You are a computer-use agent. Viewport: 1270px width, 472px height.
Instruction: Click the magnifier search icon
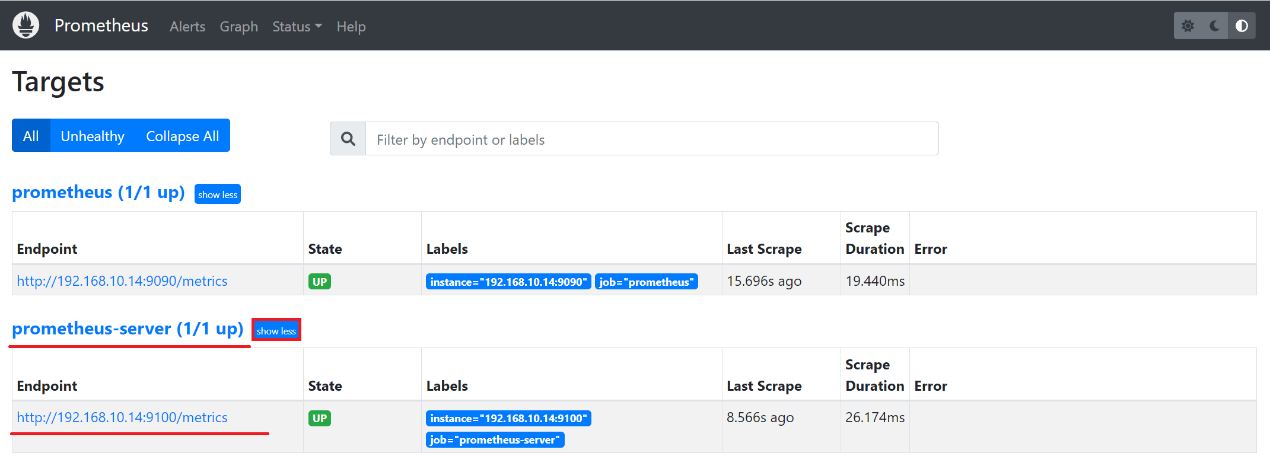[348, 139]
